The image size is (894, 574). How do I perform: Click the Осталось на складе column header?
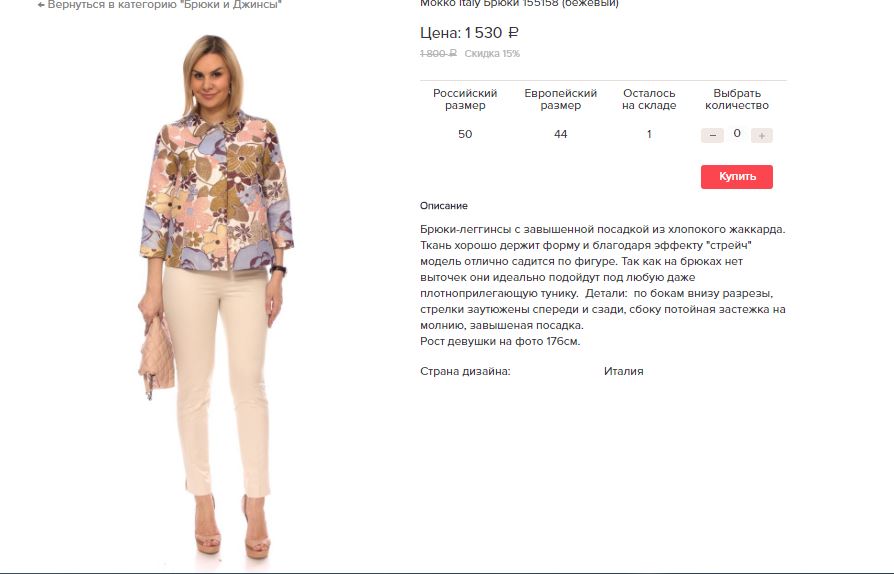(649, 99)
